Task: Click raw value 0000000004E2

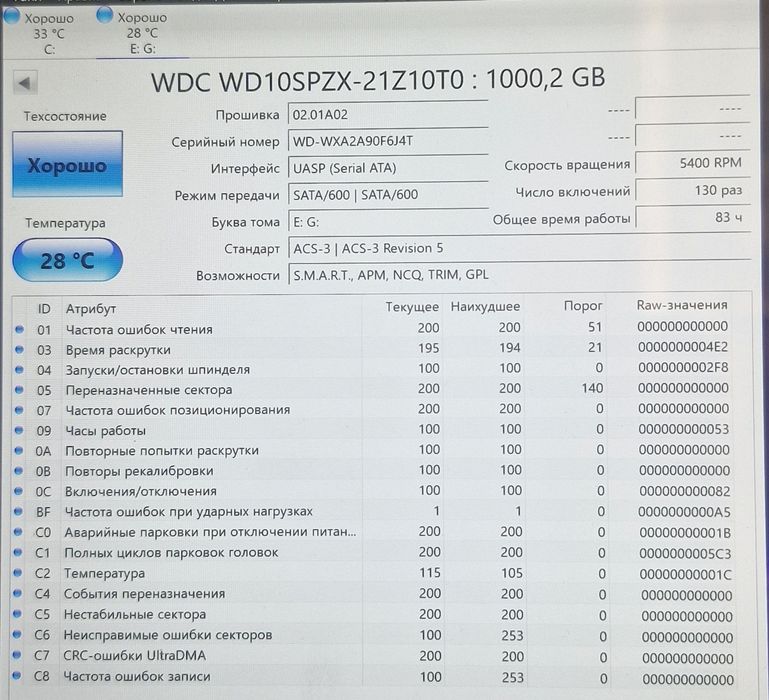Action: pos(683,347)
